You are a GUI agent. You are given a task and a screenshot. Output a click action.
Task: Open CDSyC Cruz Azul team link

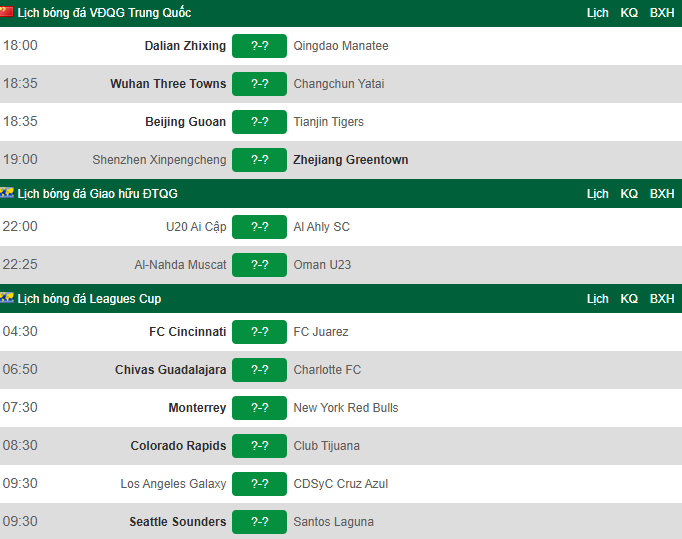click(341, 484)
